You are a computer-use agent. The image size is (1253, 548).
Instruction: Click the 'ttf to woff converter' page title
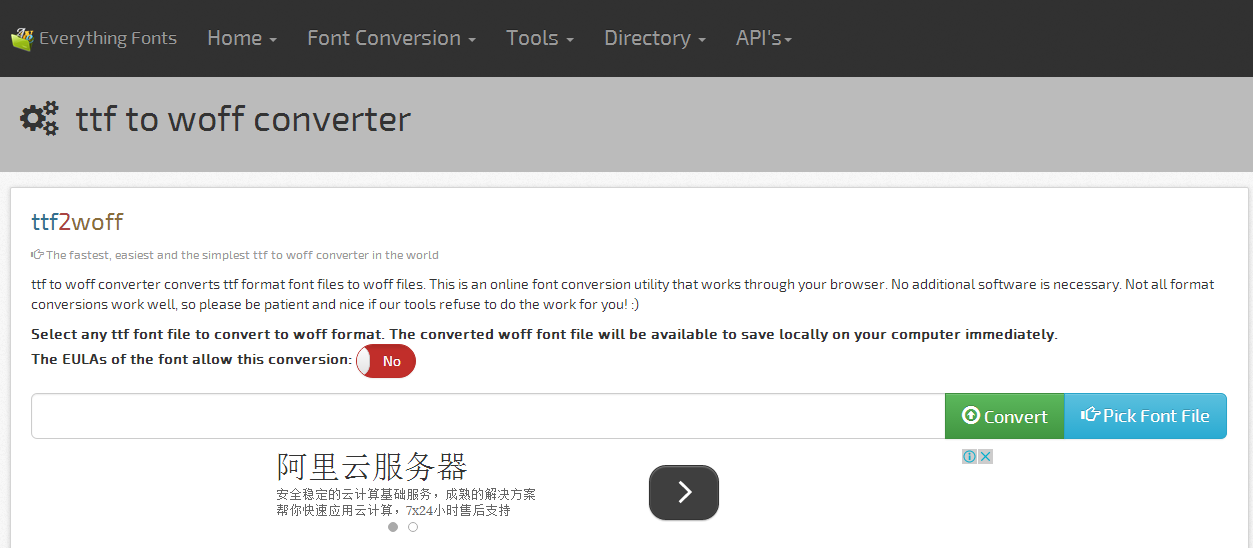[243, 119]
